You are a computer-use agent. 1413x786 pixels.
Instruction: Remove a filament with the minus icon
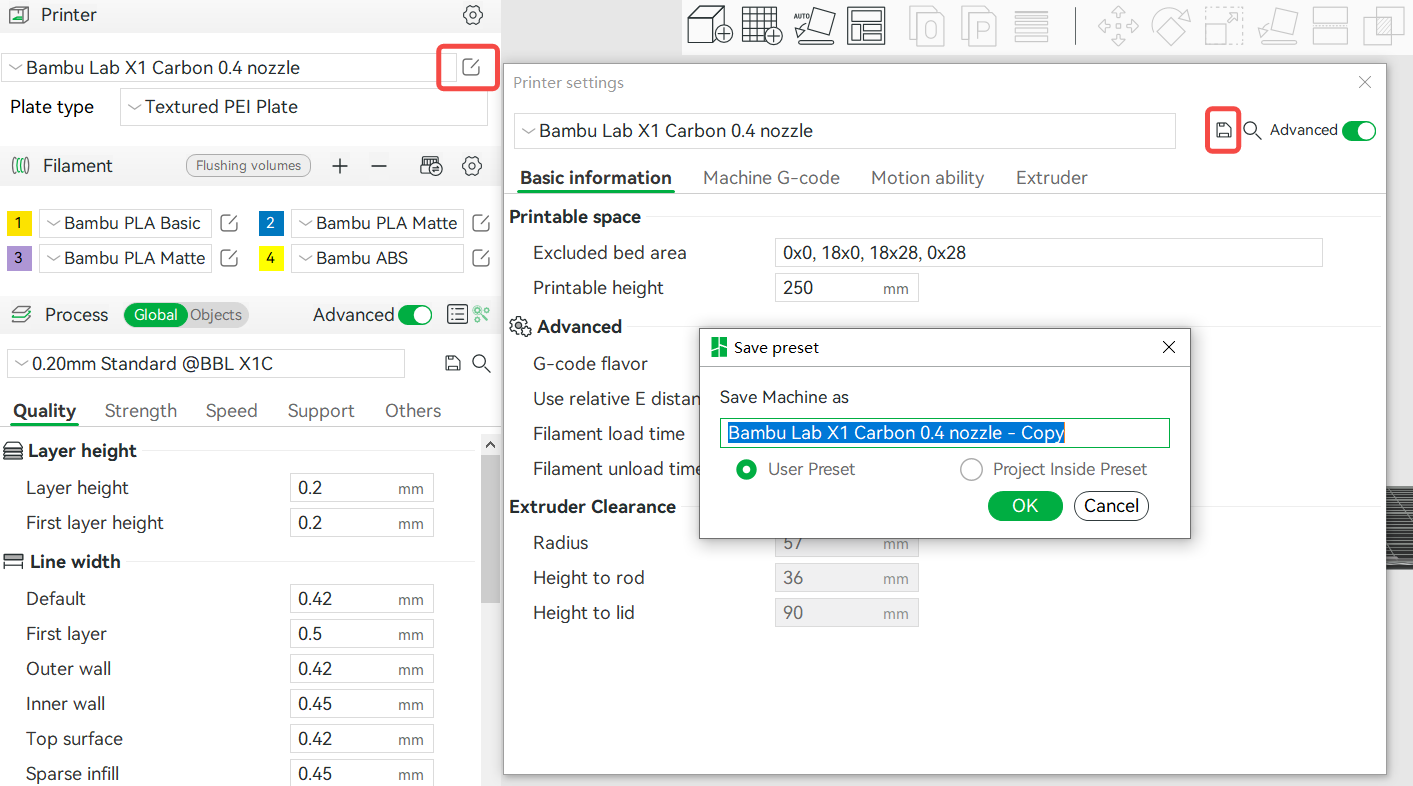tap(379, 166)
